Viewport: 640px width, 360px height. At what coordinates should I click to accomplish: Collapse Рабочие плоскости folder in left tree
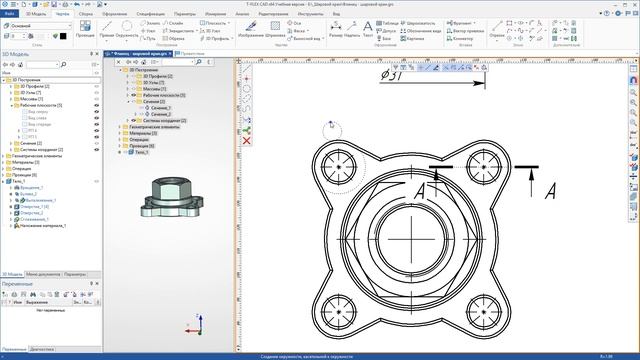point(11,105)
